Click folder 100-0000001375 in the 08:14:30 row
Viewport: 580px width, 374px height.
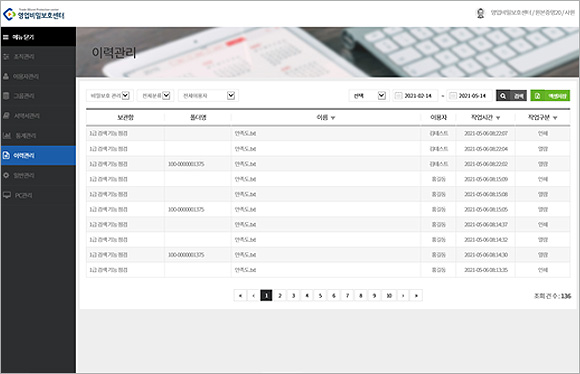pyautogui.click(x=186, y=255)
